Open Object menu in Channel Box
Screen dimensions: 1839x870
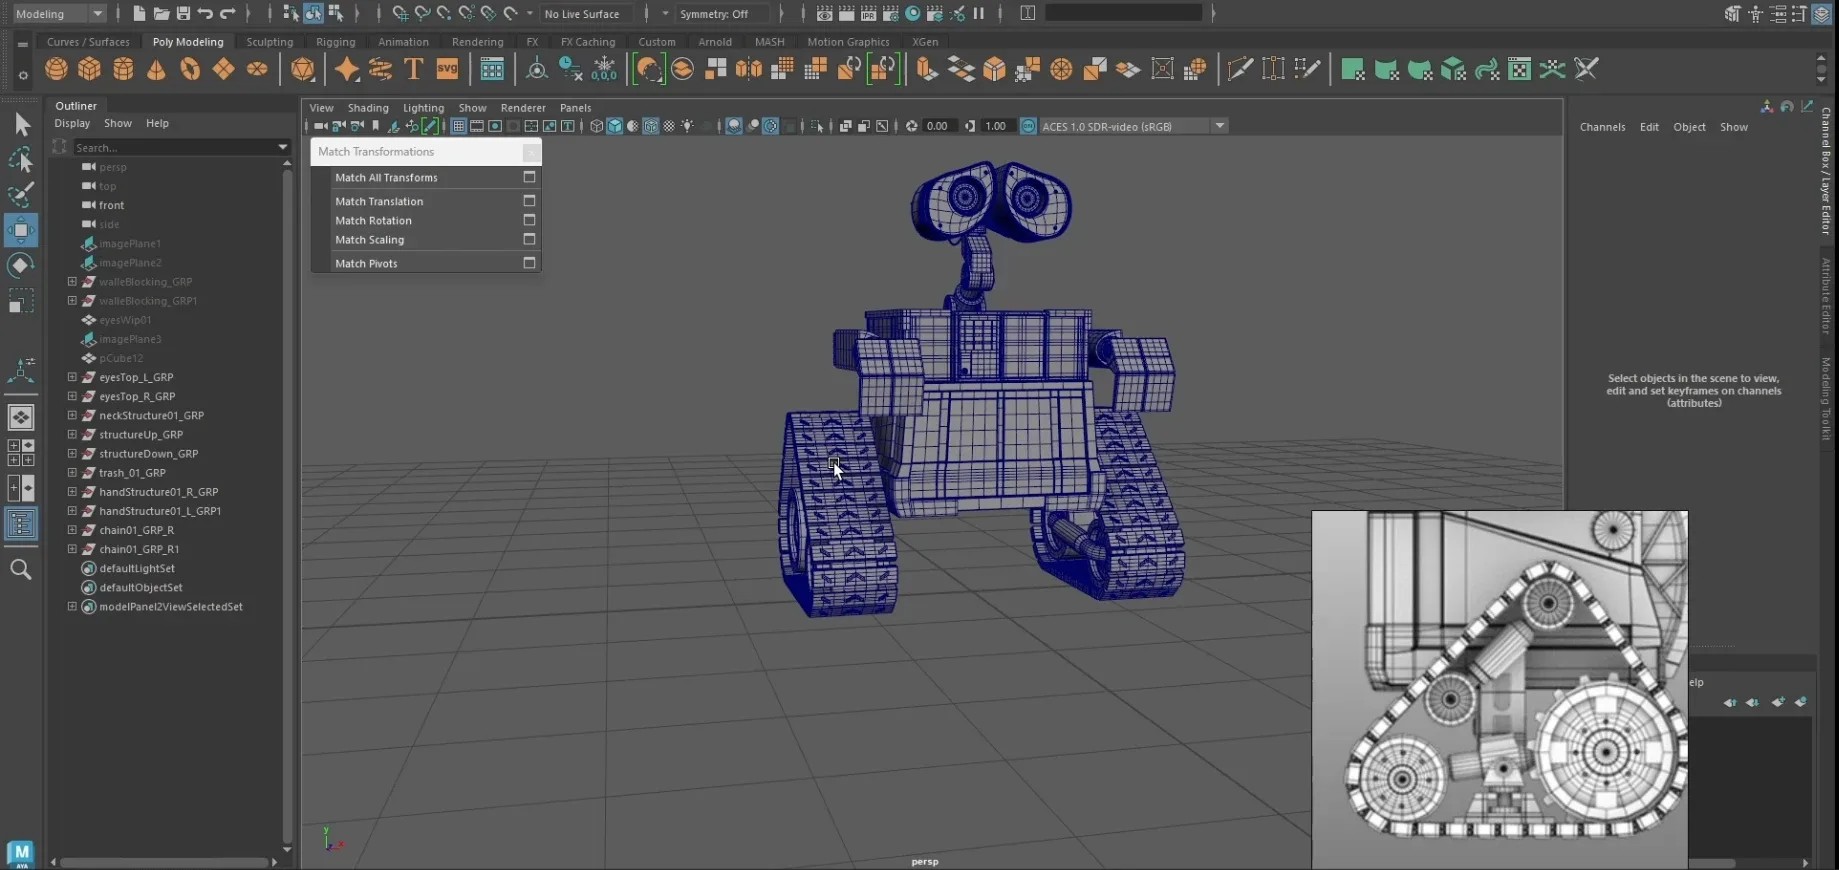pos(1689,127)
